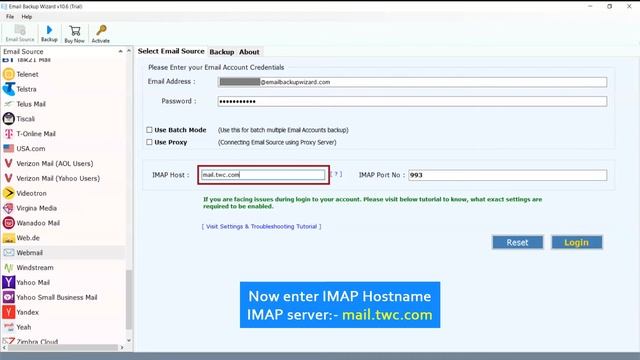This screenshot has width=640, height=360.
Task: Select the Telus Mail icon
Action: (9, 104)
